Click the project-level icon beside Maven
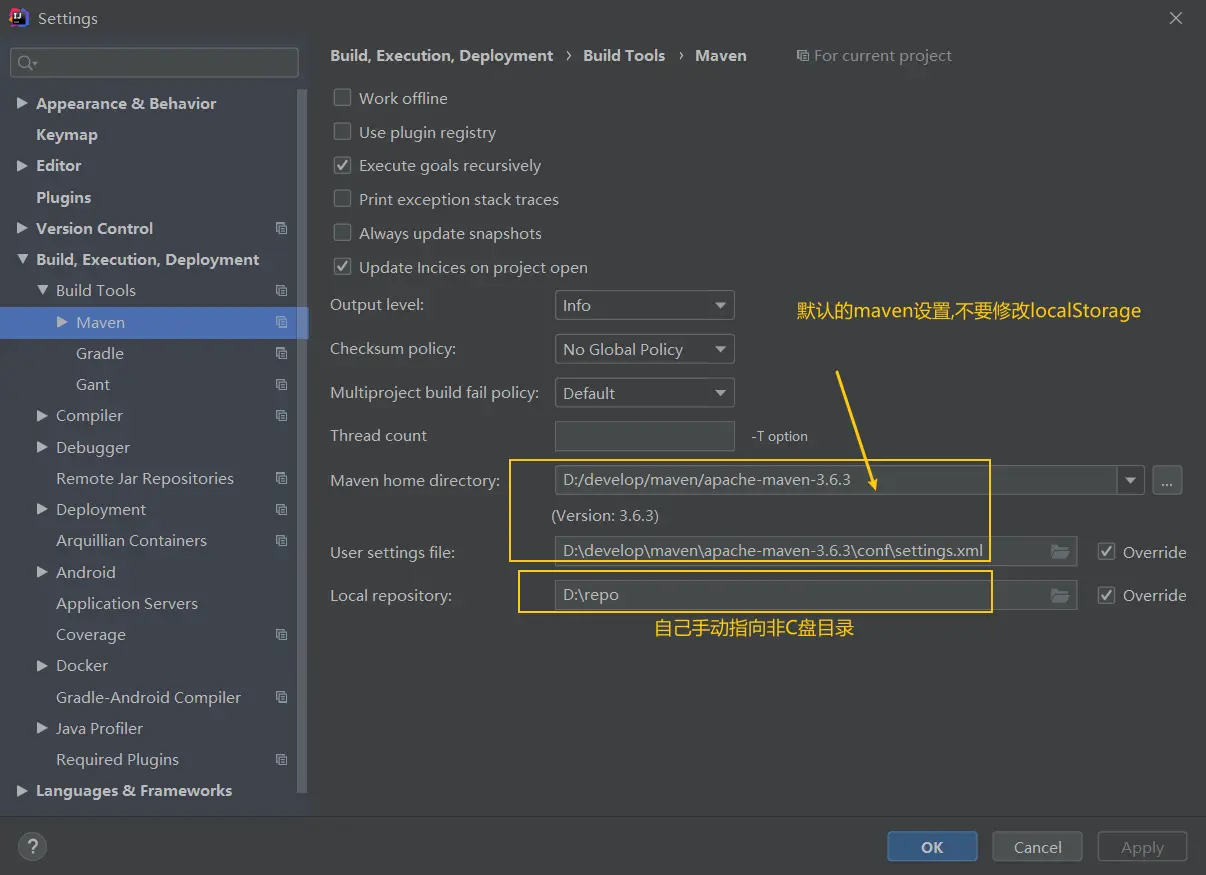The image size is (1206, 875). pyautogui.click(x=281, y=322)
